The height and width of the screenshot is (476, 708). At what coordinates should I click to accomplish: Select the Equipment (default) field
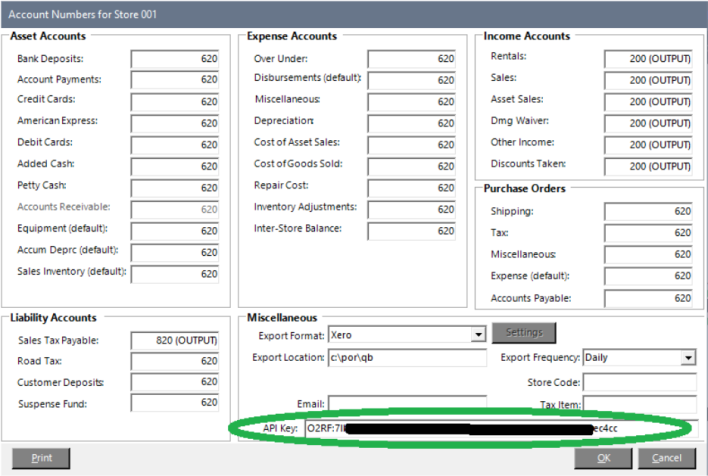[x=175, y=231]
